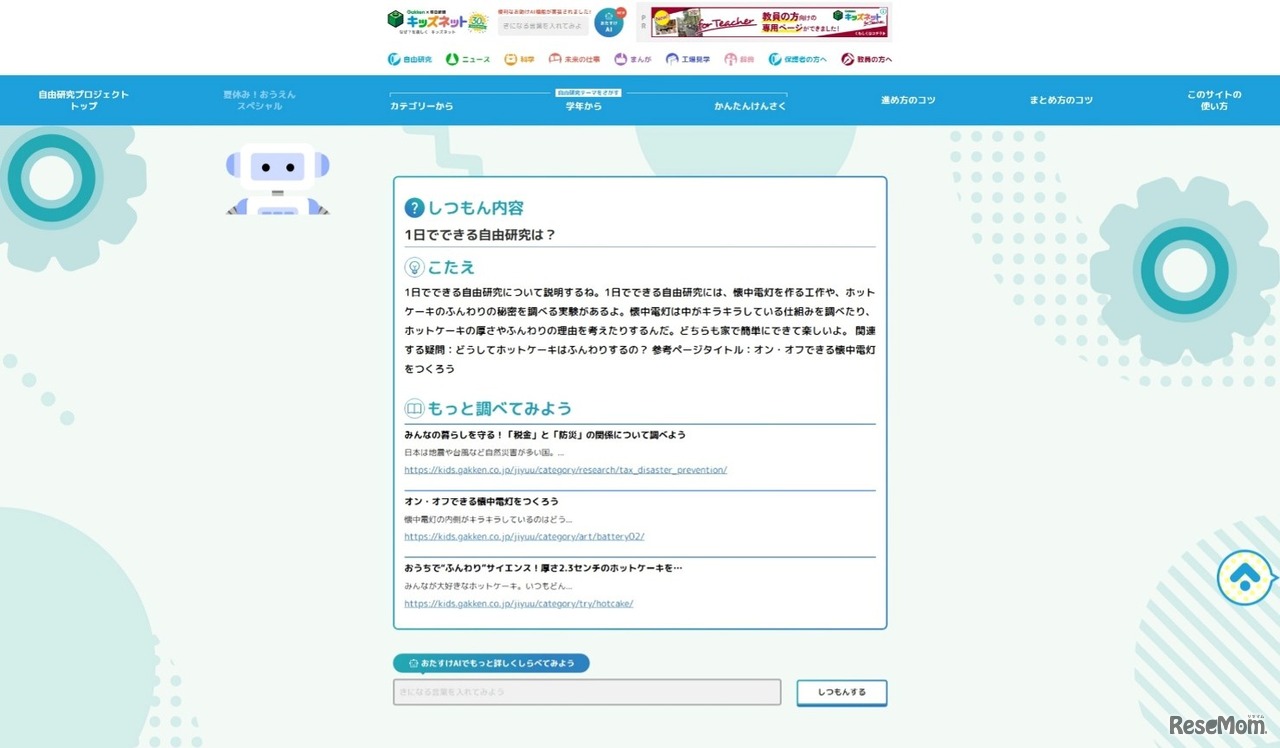Click the round おたすけAI button

click(608, 23)
